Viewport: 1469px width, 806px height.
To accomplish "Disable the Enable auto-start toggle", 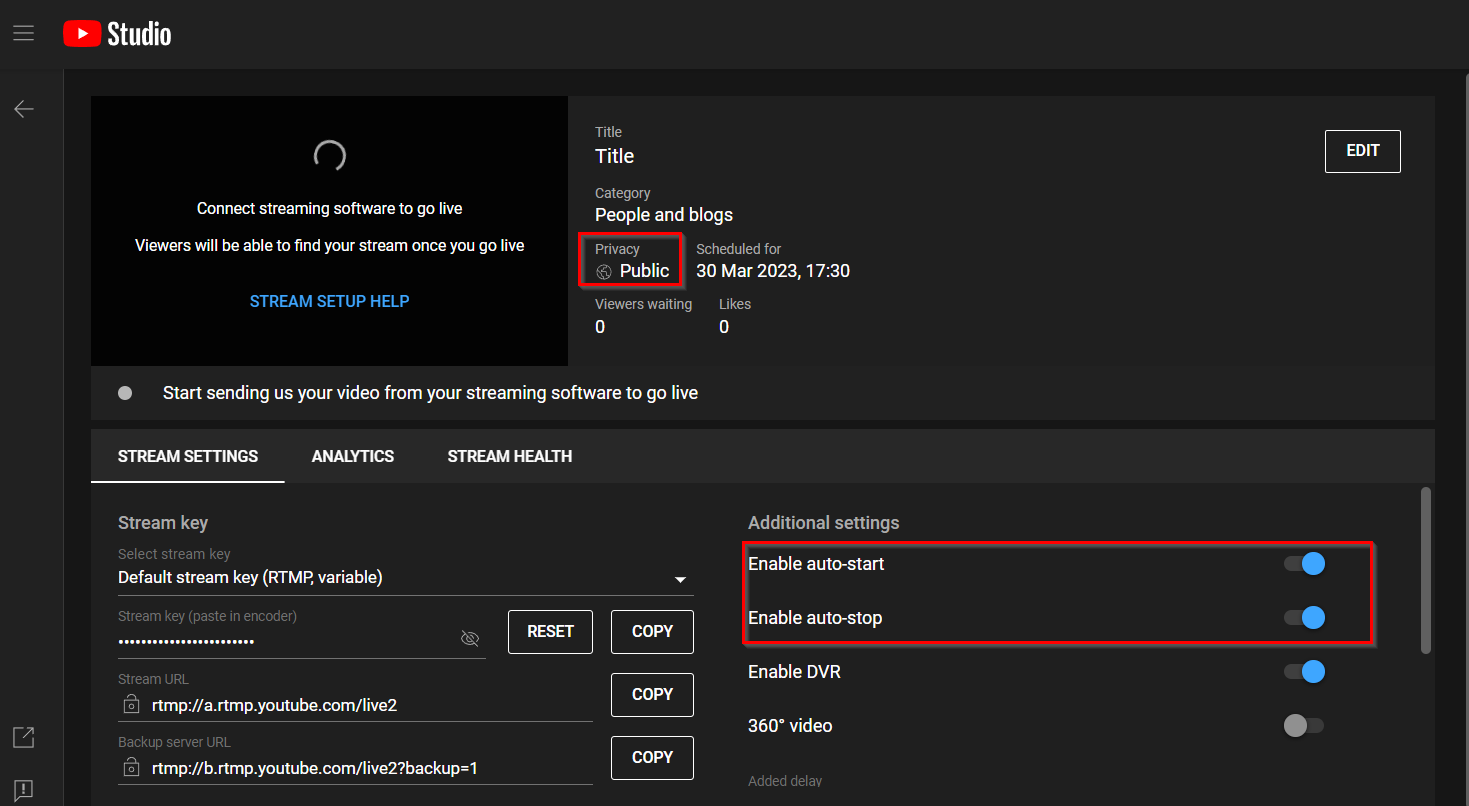I will point(1303,564).
